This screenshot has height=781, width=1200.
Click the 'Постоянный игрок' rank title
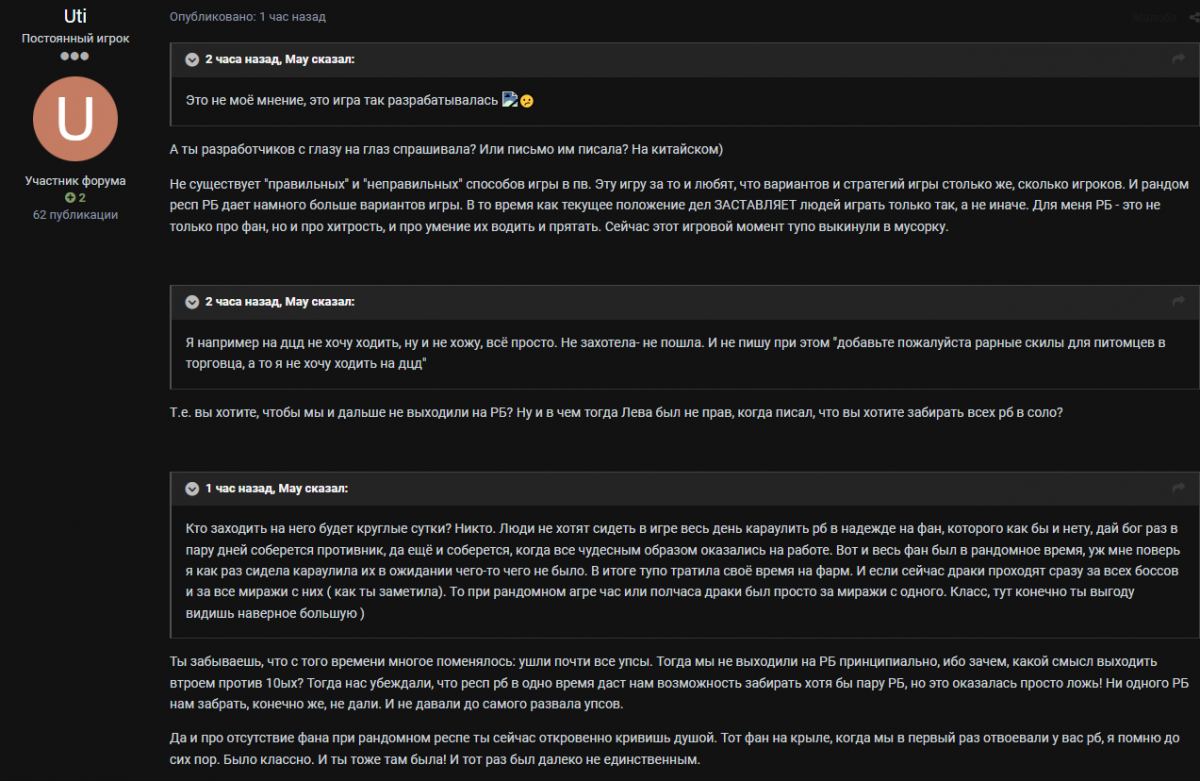click(x=75, y=38)
